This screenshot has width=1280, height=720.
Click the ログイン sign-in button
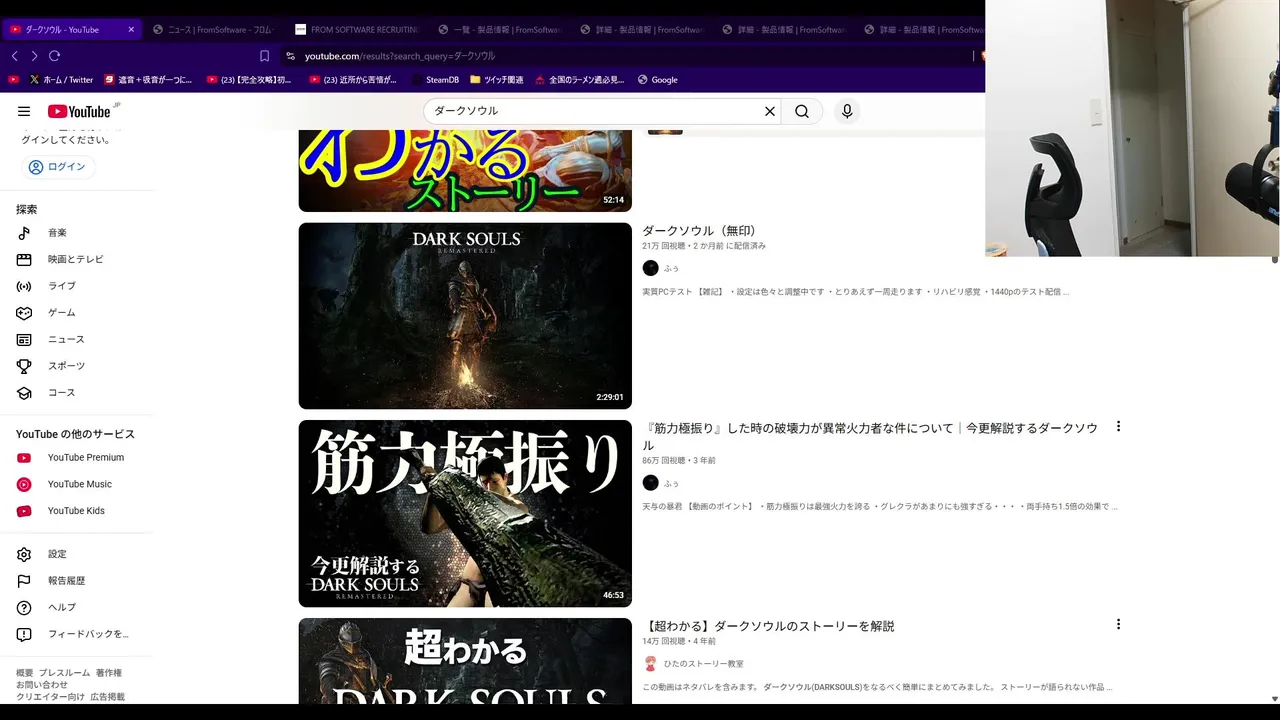(58, 167)
